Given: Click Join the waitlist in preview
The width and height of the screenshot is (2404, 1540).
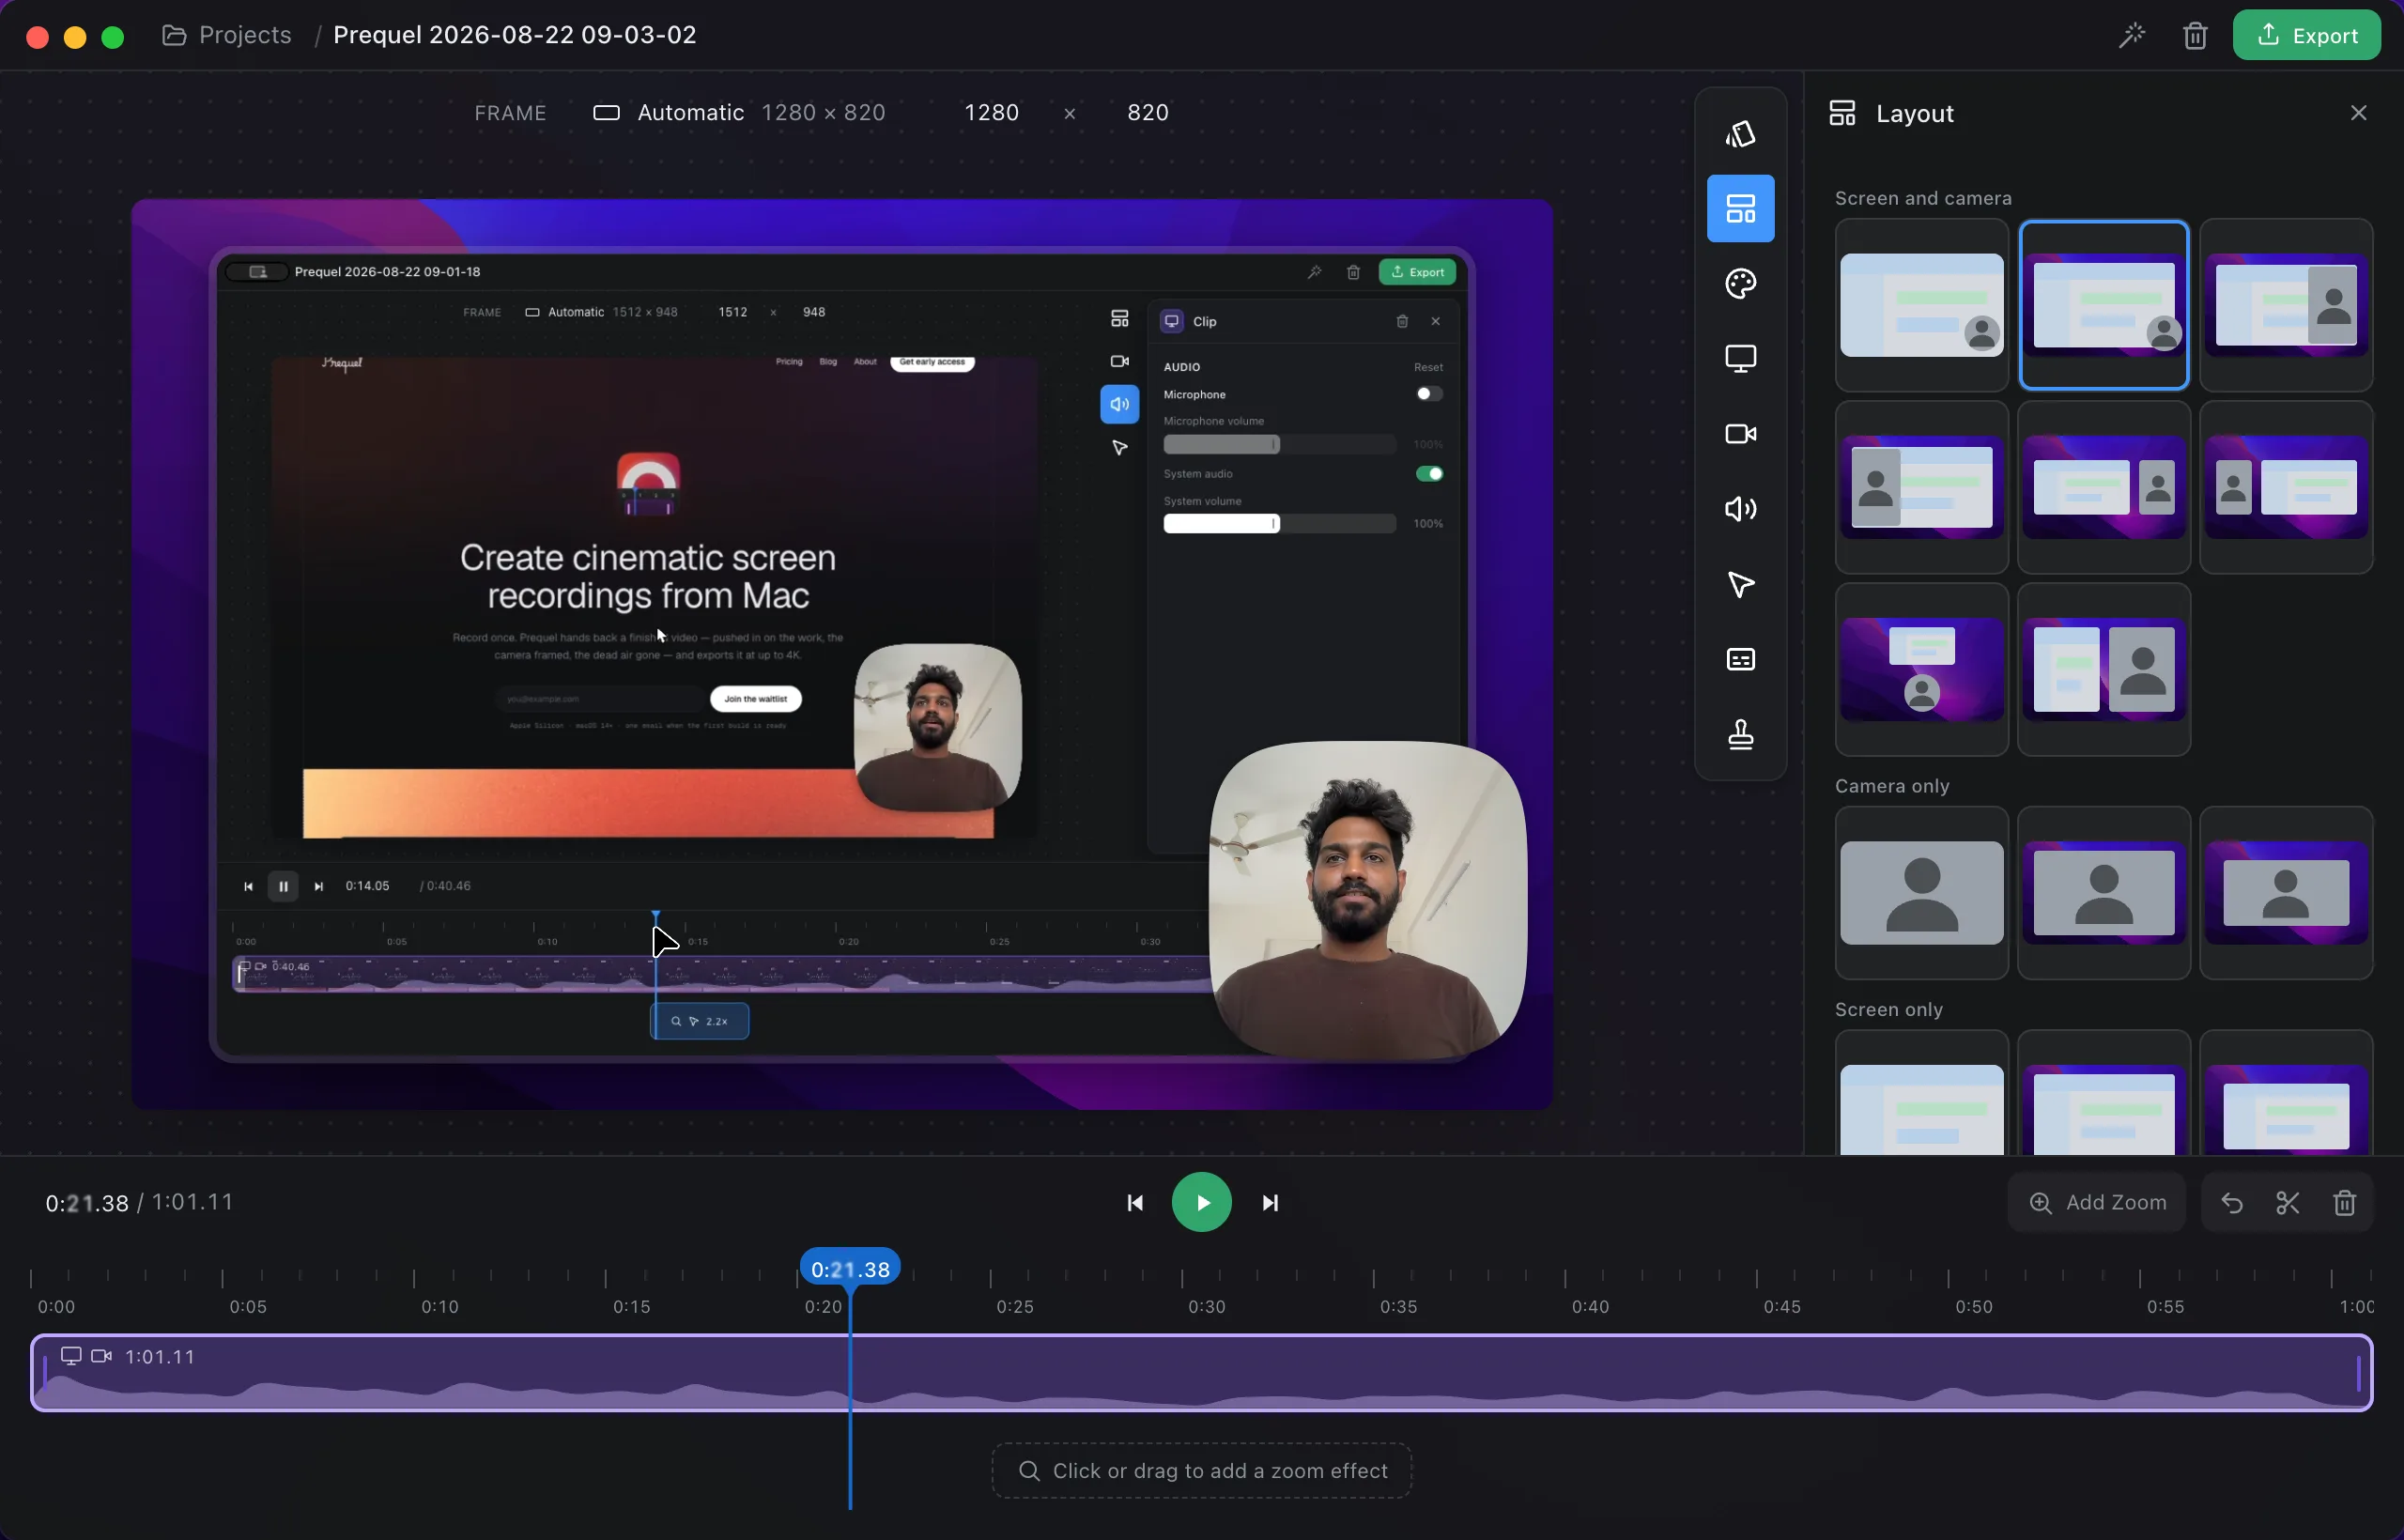Looking at the screenshot, I should [755, 699].
